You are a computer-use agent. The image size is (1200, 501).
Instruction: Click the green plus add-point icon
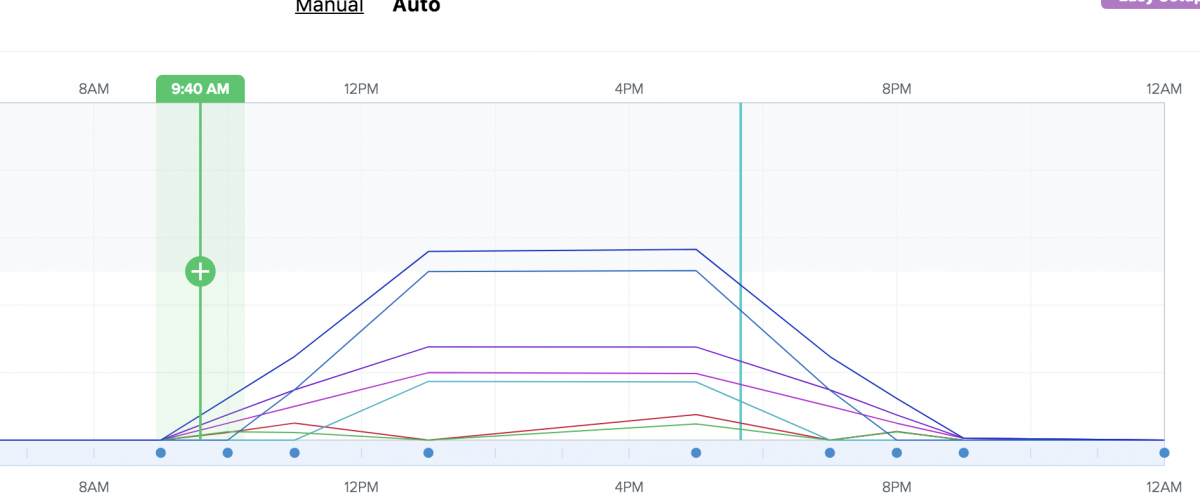click(200, 271)
